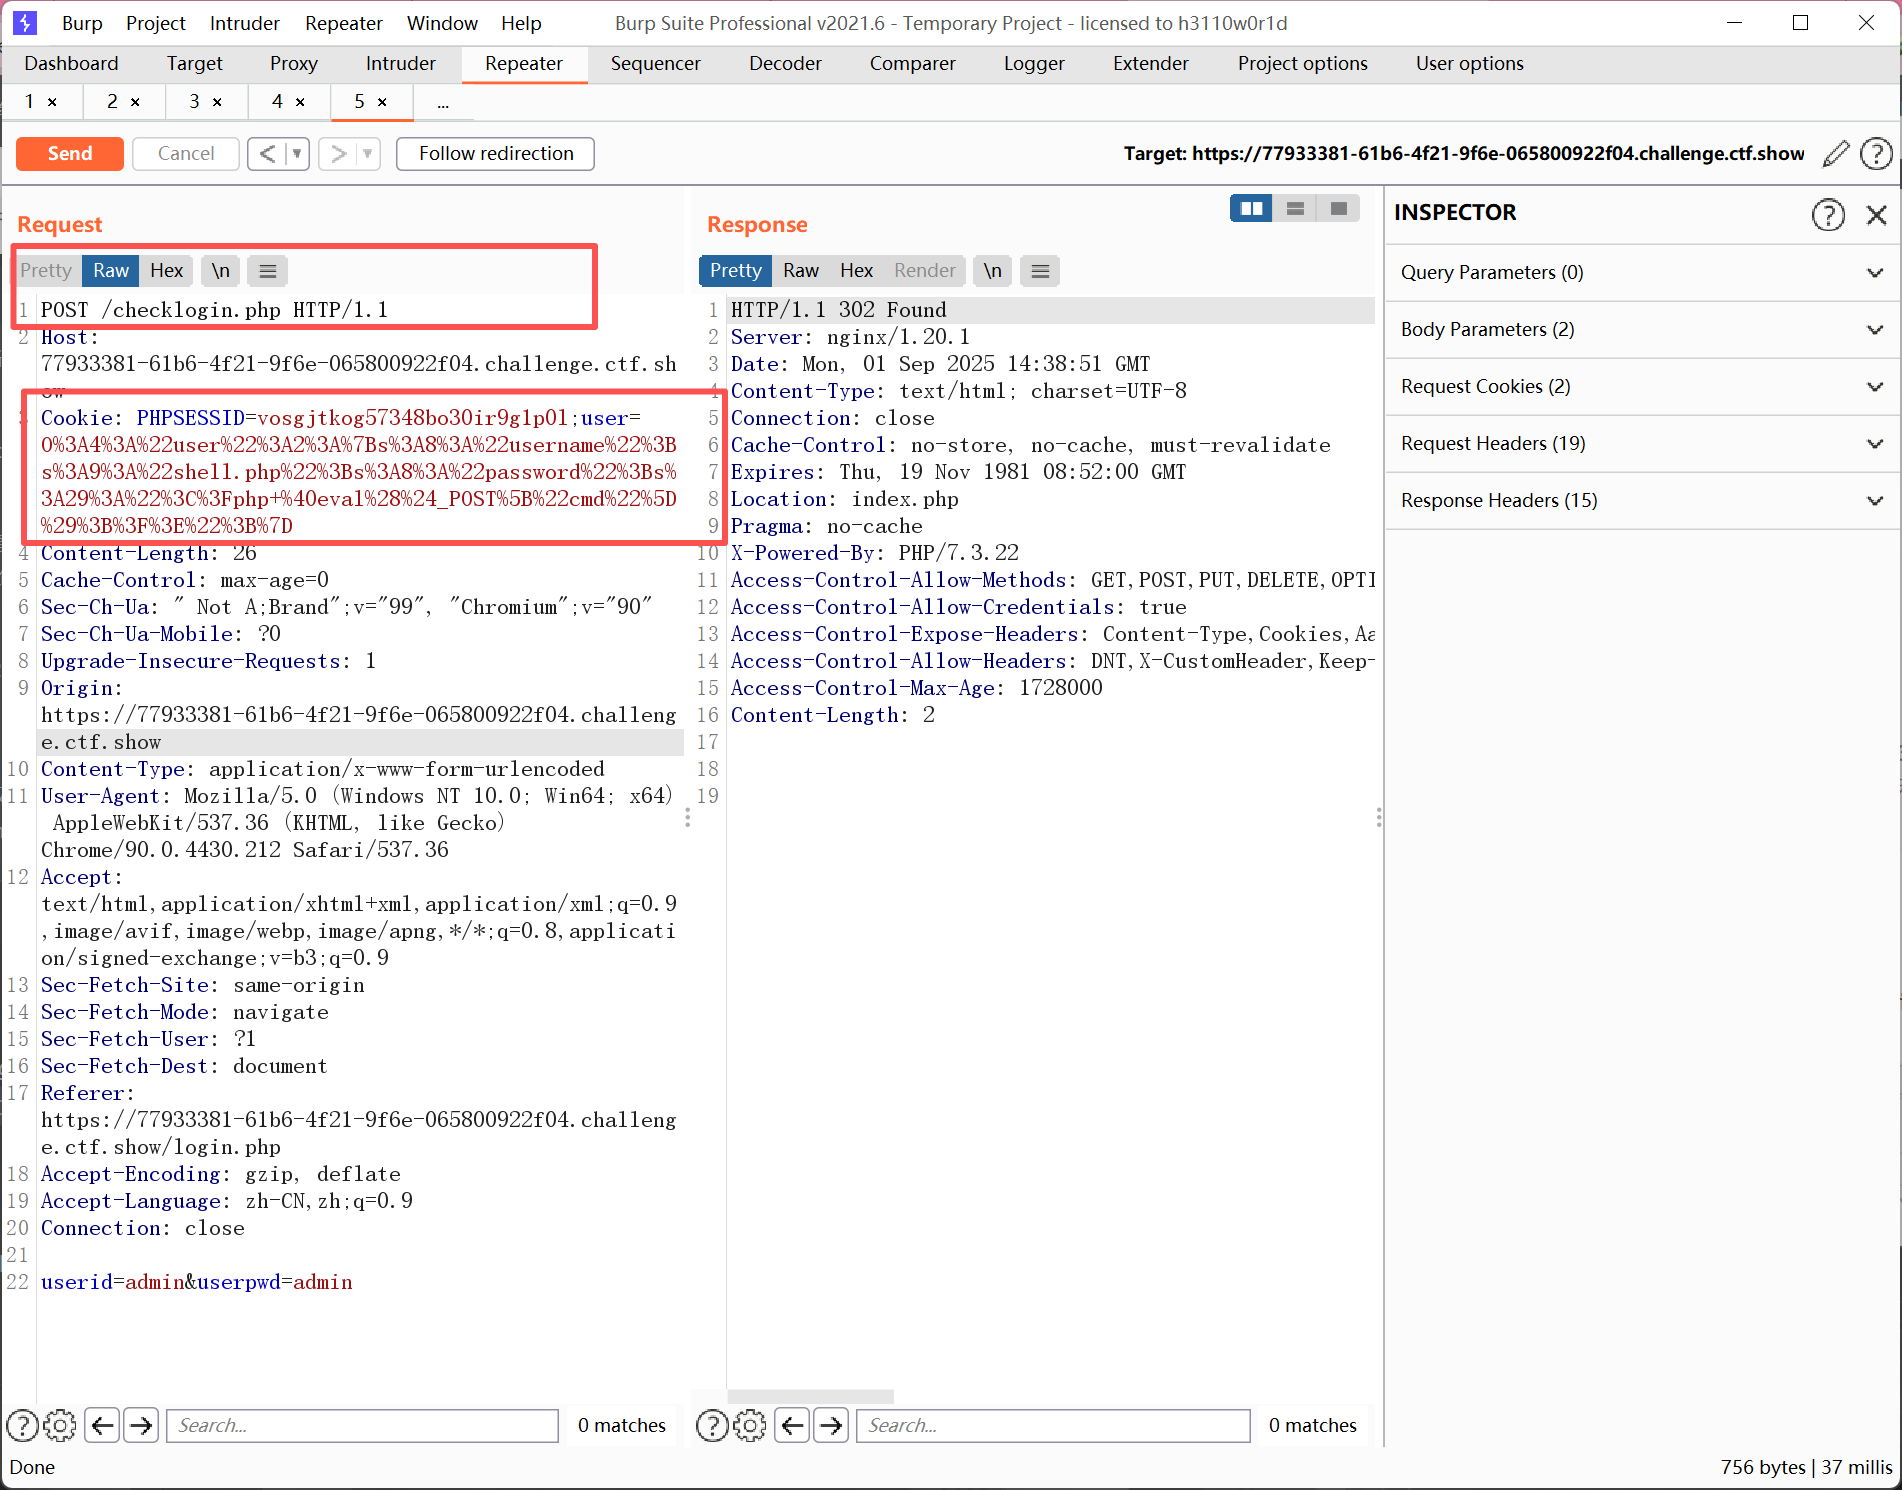The image size is (1902, 1490).
Task: Click the Cancel button
Action: tap(186, 153)
